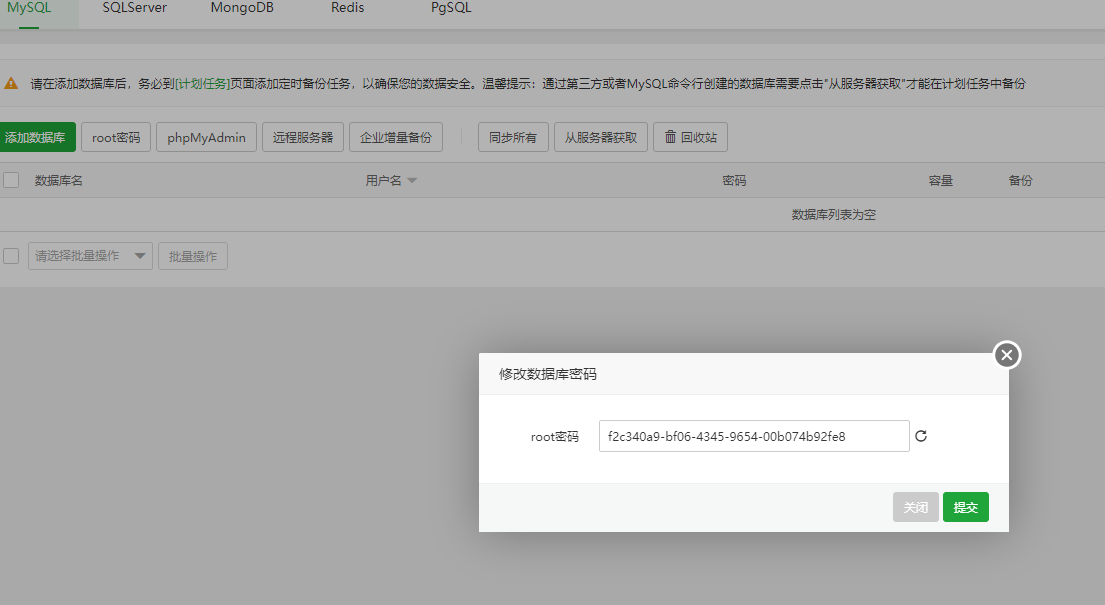Open the 计划任务 link in the notice
The height and width of the screenshot is (605, 1105).
pyautogui.click(x=202, y=83)
